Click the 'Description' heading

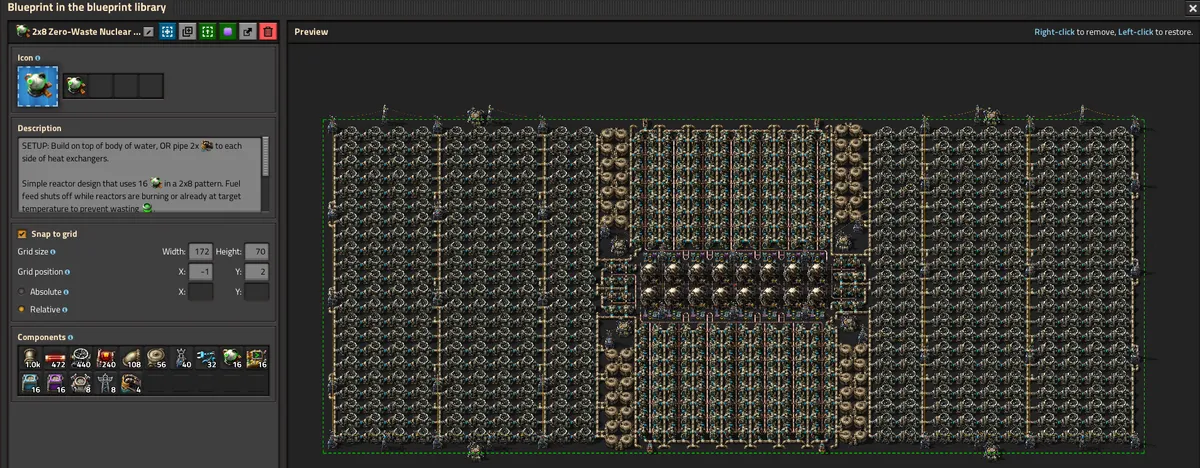[x=39, y=128]
